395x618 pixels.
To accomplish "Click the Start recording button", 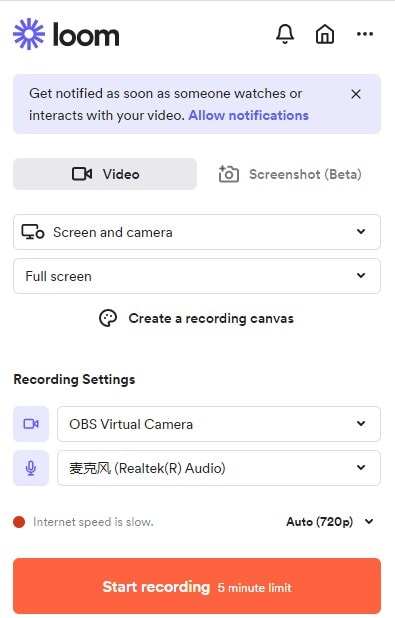I will (197, 586).
